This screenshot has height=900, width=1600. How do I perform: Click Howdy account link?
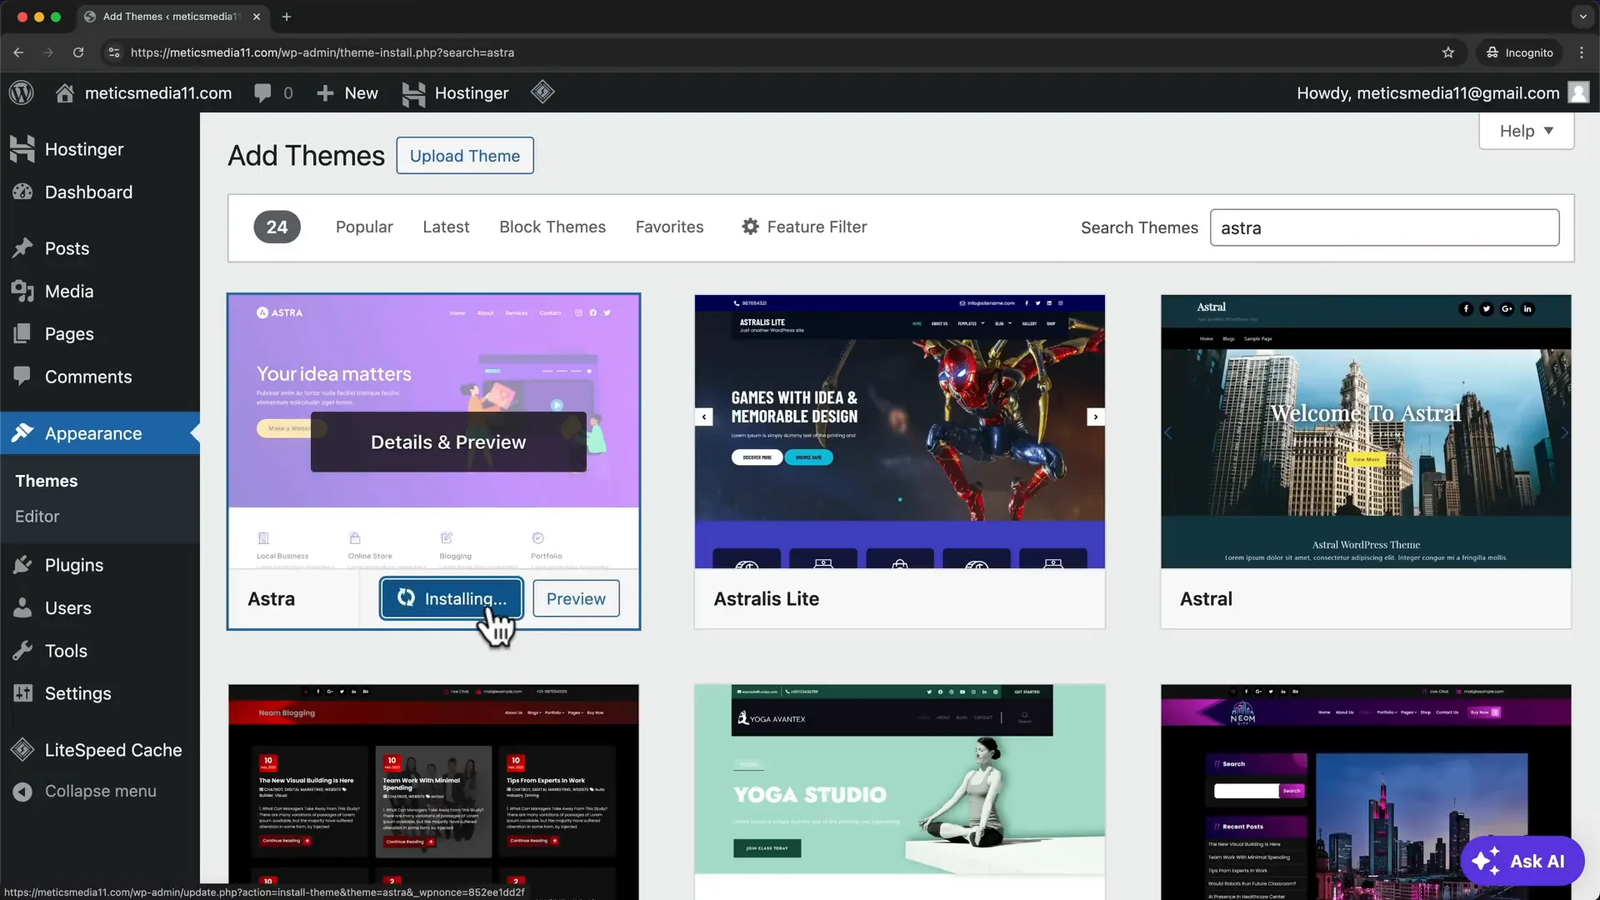pos(1428,93)
